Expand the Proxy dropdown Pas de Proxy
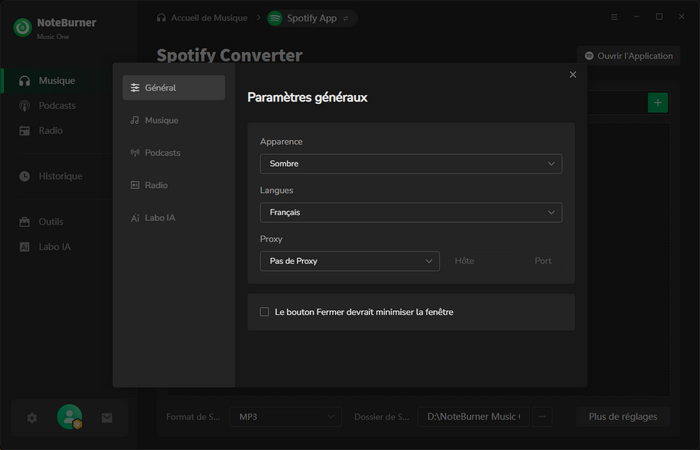This screenshot has height=450, width=700. coord(349,261)
